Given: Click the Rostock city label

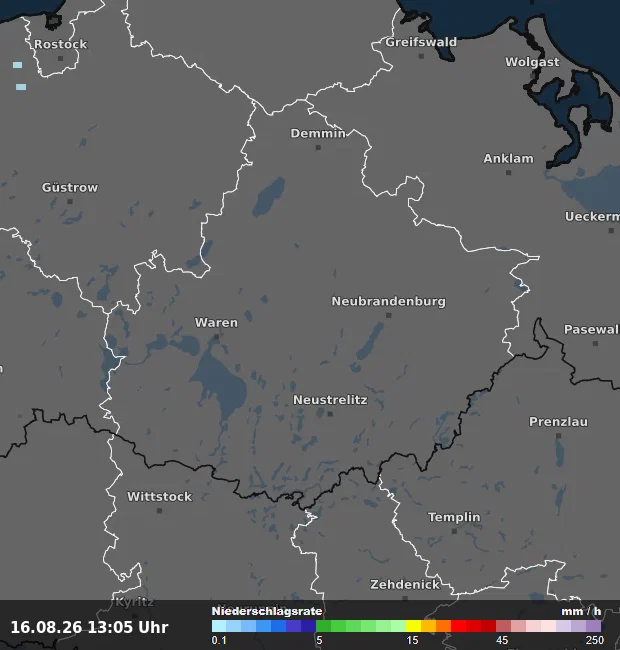Looking at the screenshot, I should [x=61, y=44].
